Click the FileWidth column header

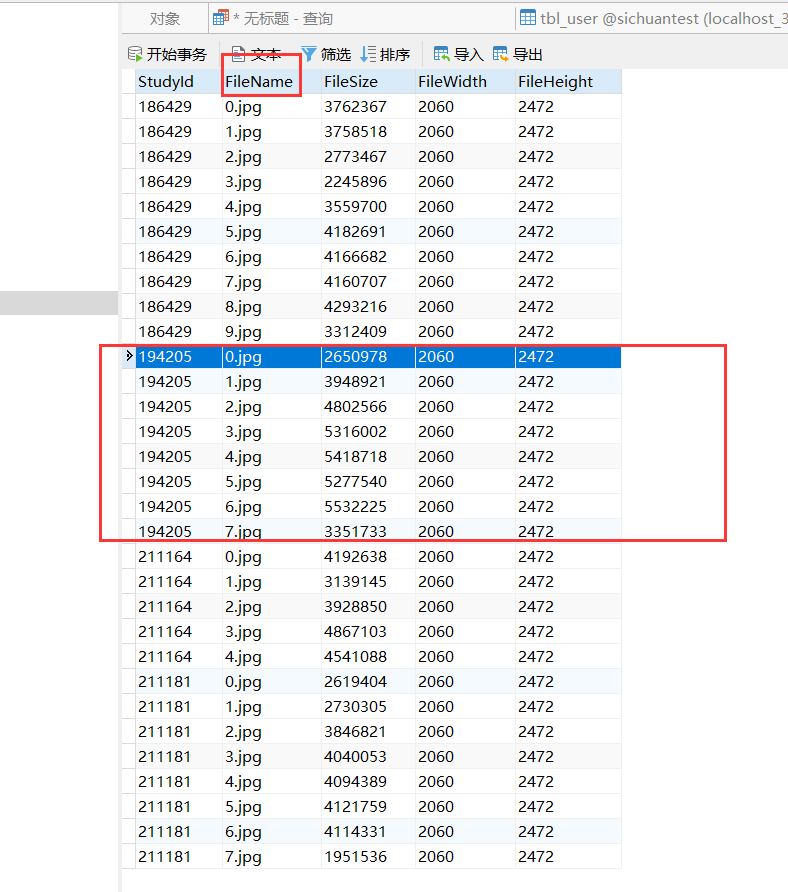pos(452,82)
